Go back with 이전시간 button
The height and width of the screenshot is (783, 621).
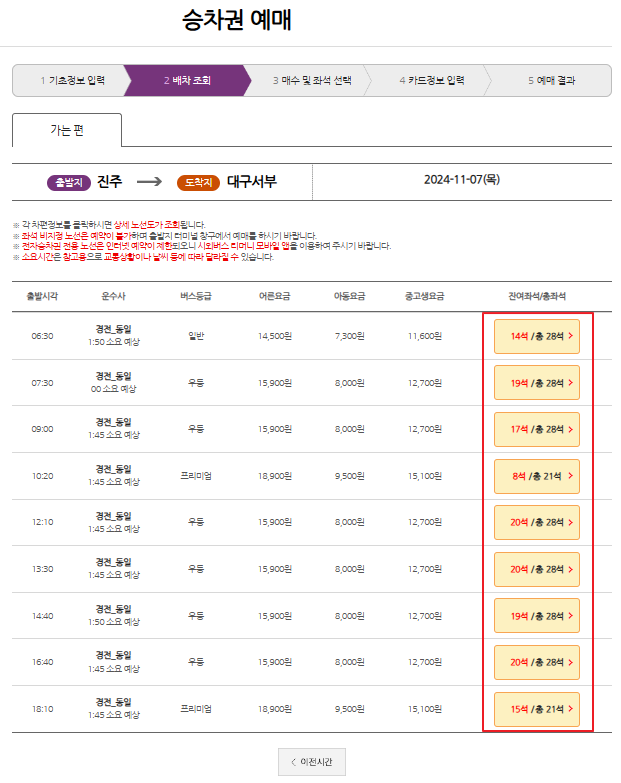coord(311,762)
